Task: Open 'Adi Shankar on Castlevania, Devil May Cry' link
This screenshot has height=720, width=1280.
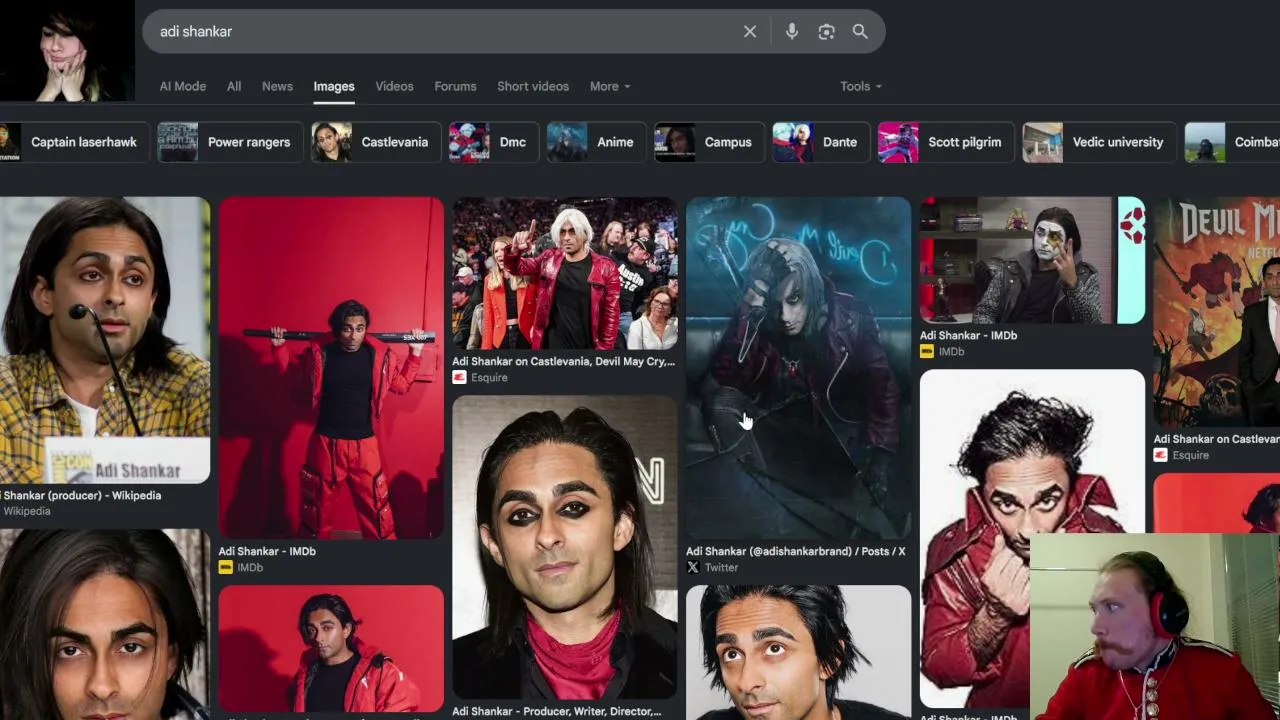Action: click(563, 361)
